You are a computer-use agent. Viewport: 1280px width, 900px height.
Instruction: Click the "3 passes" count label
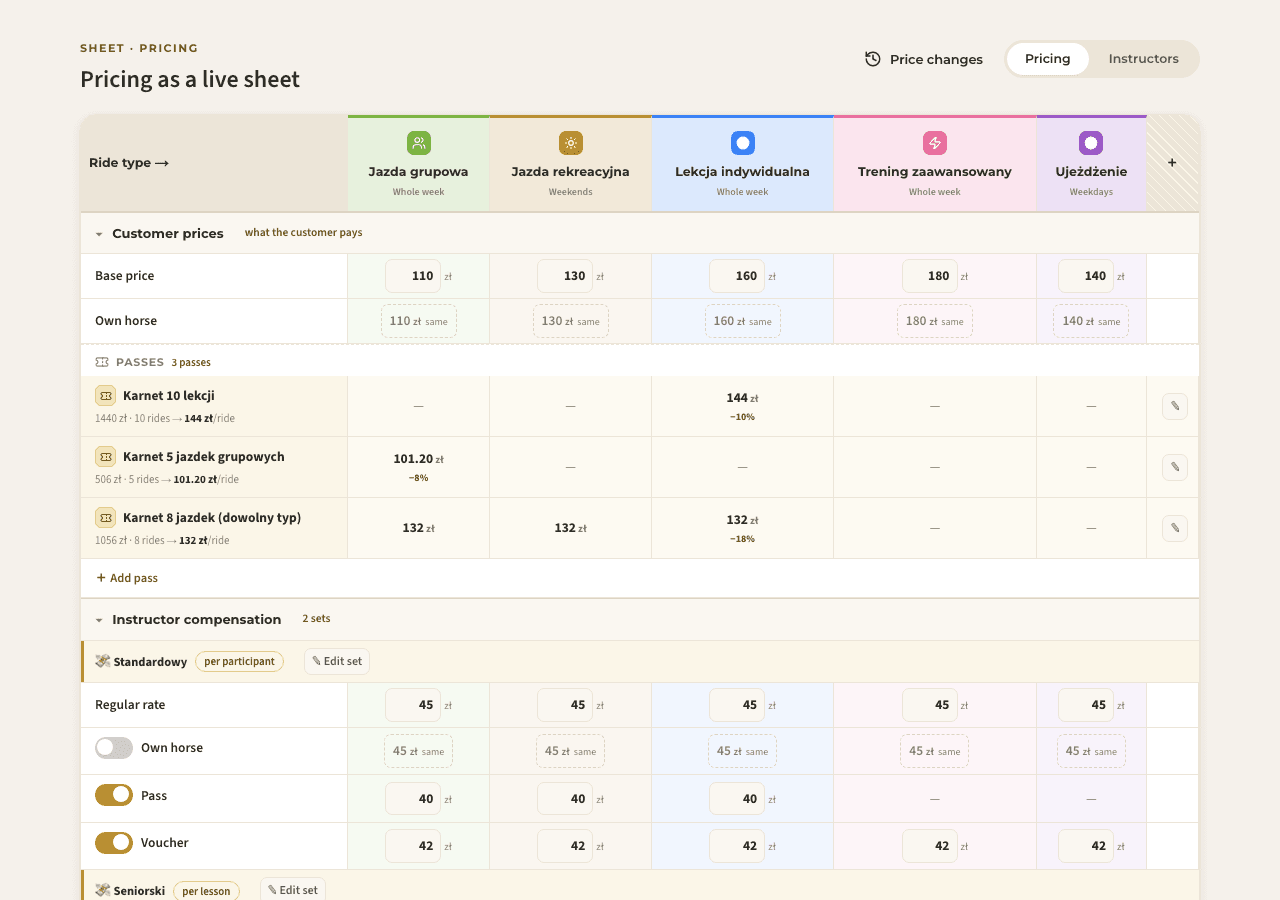191,362
